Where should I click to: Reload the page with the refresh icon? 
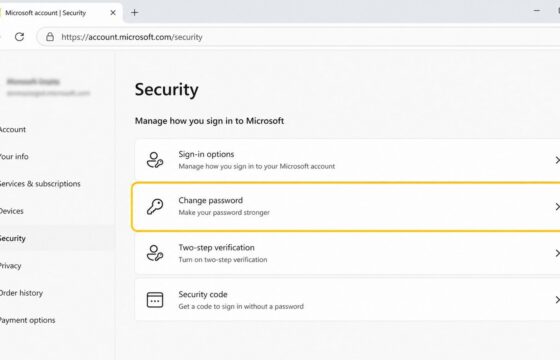tap(19, 36)
